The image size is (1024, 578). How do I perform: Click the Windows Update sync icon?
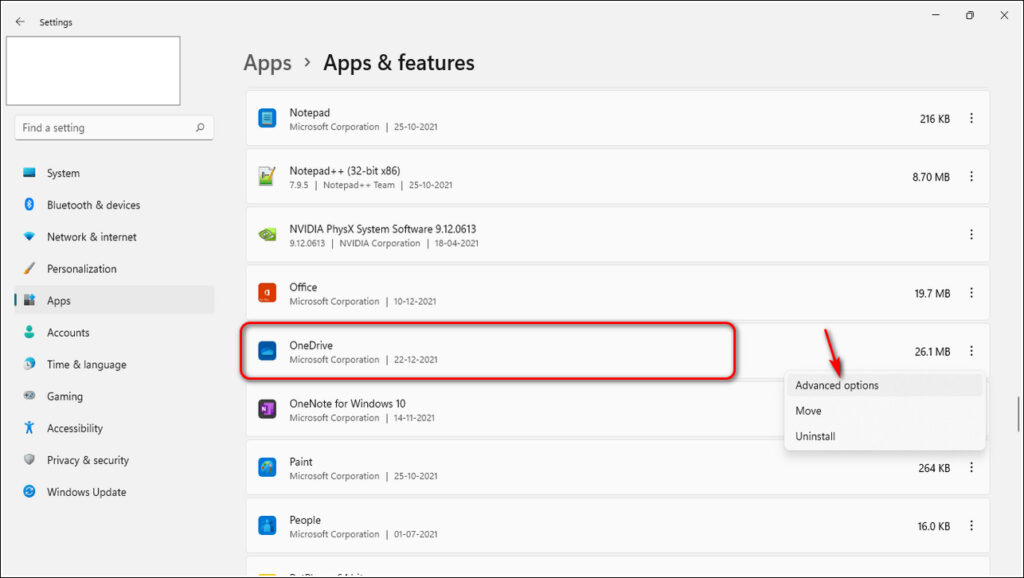coord(29,491)
